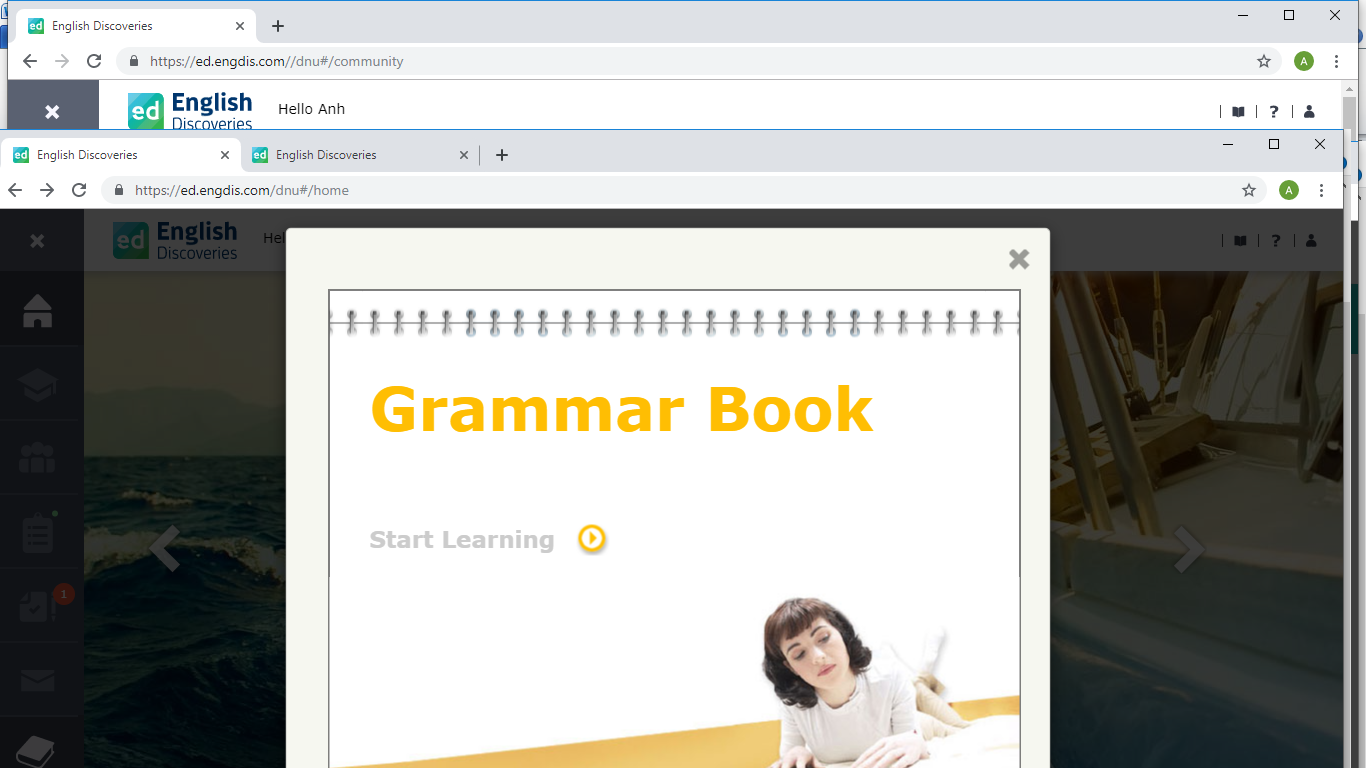
Task: Open the clipboard assignments icon in sidebar
Action: tap(37, 533)
